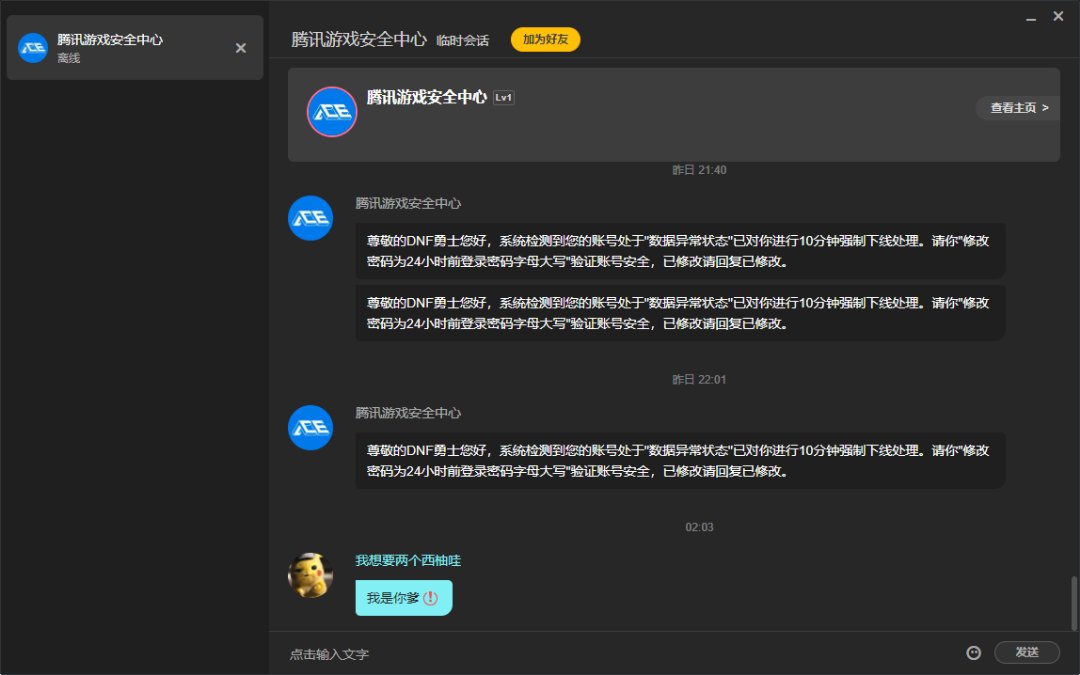Click header title 腾讯游戏安全中心
The image size is (1080, 675).
[359, 39]
